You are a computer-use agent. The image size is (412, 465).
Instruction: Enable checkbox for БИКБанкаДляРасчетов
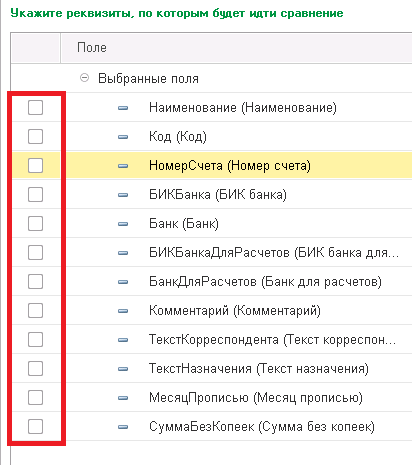pyautogui.click(x=35, y=253)
